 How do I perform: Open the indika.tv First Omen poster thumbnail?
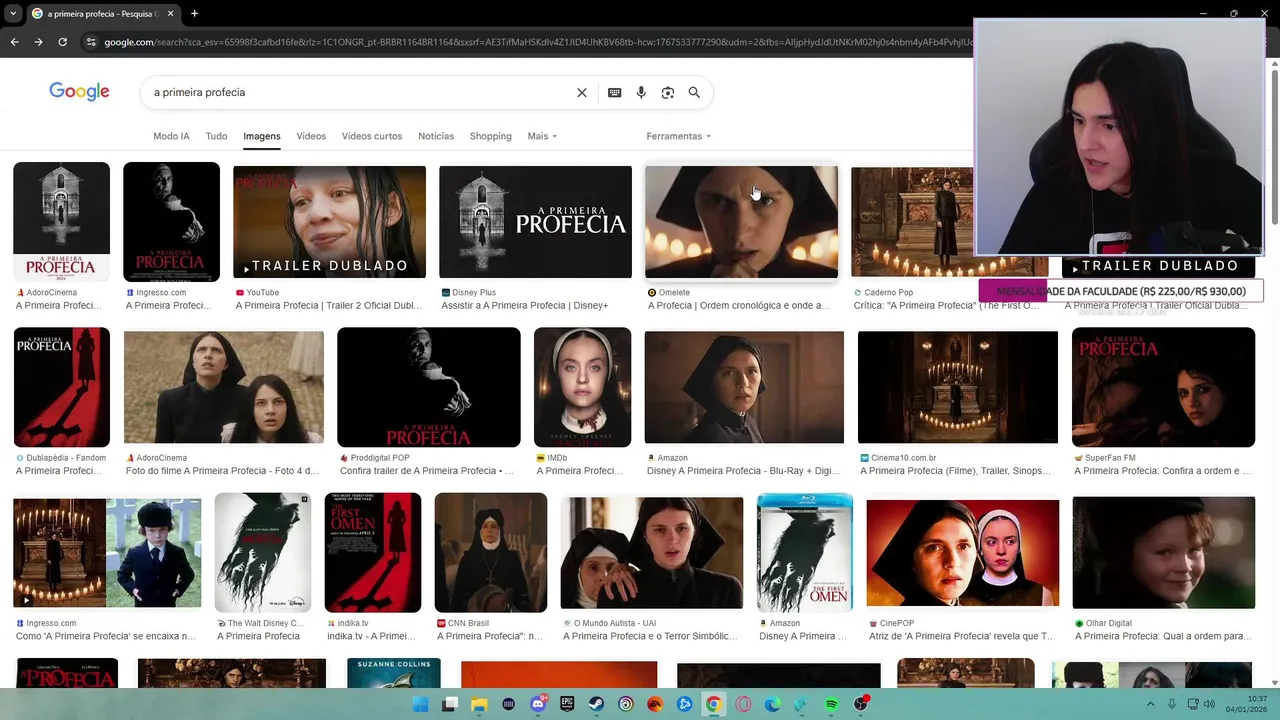372,552
